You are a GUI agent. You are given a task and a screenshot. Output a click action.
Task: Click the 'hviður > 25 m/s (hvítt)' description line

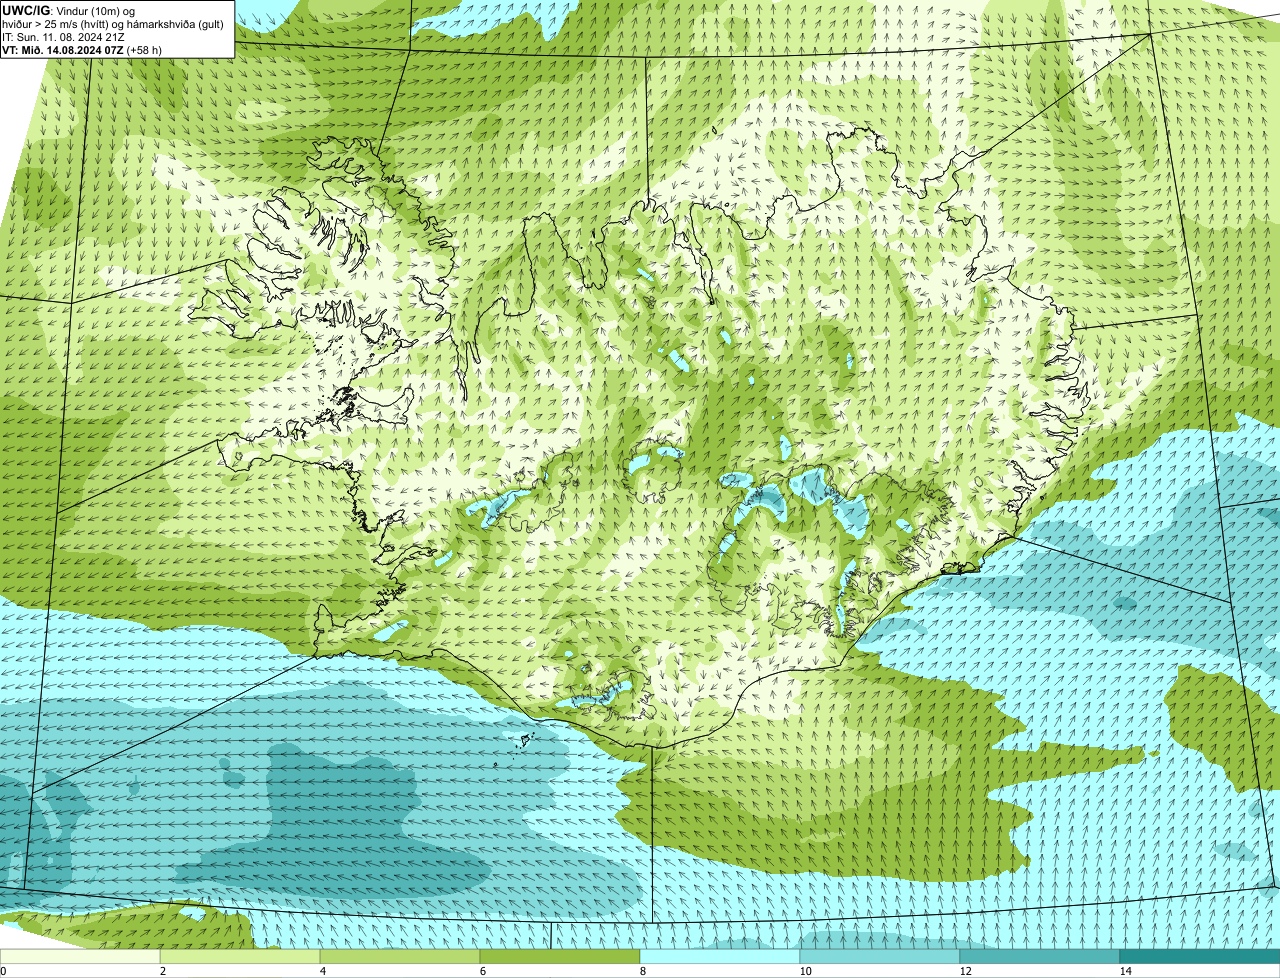click(x=114, y=24)
